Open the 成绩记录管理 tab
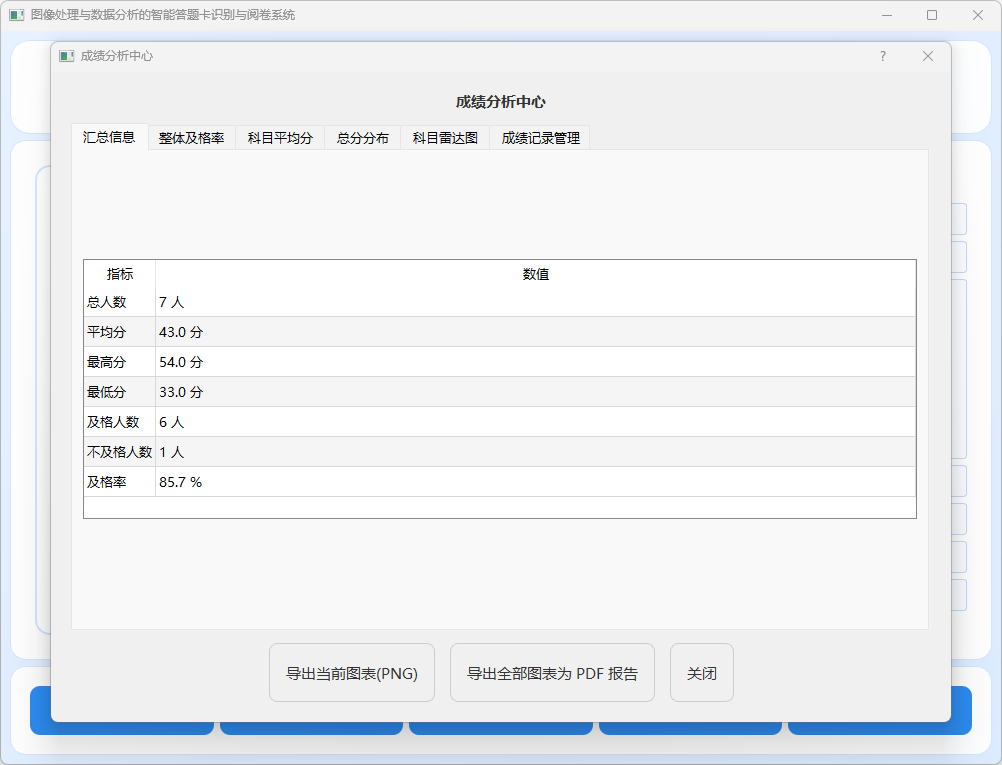This screenshot has height=765, width=1002. pos(540,138)
